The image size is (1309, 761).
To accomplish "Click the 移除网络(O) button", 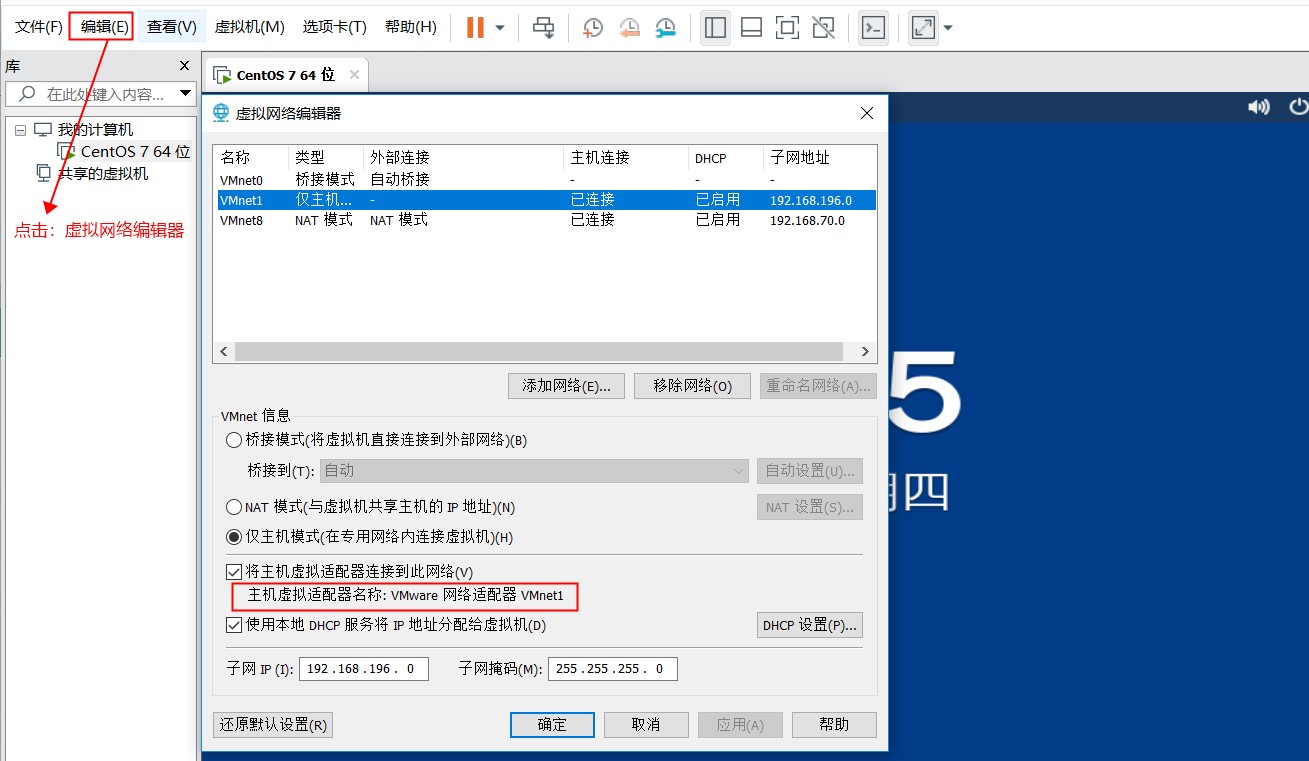I will click(x=692, y=386).
